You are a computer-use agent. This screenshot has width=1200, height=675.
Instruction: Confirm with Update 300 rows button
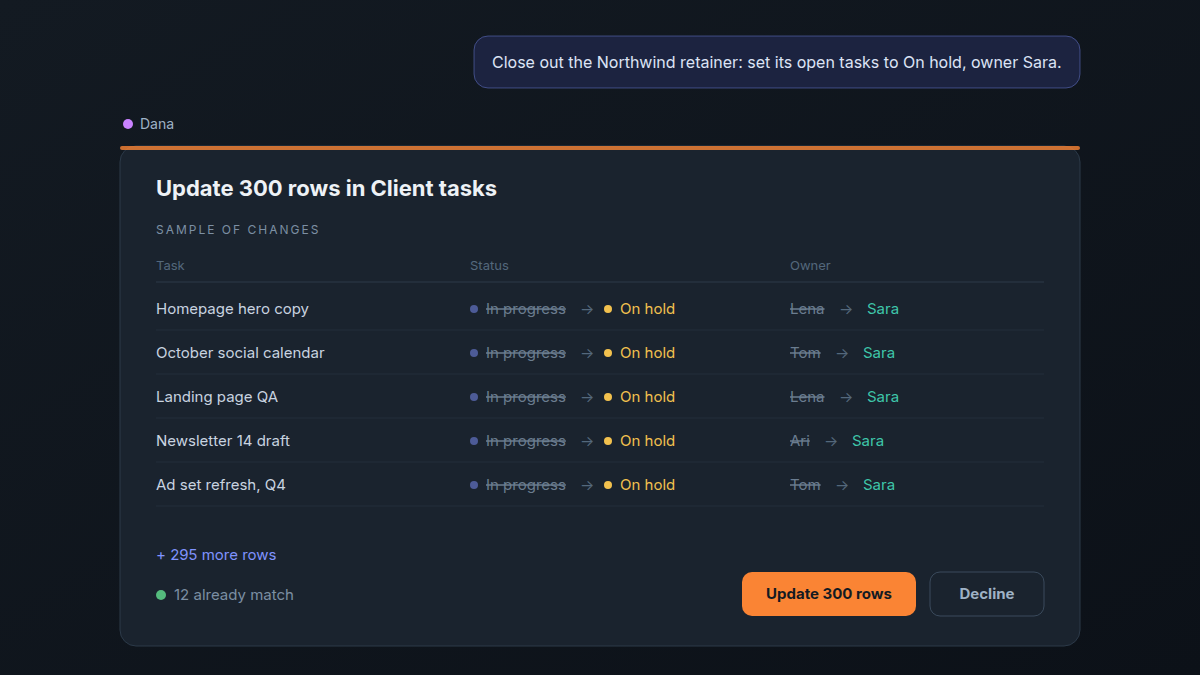point(829,594)
